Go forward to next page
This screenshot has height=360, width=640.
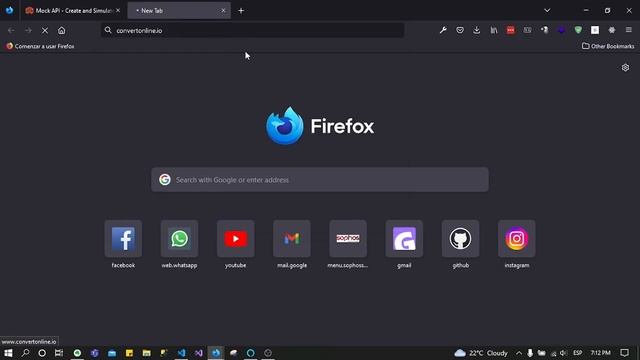28,30
